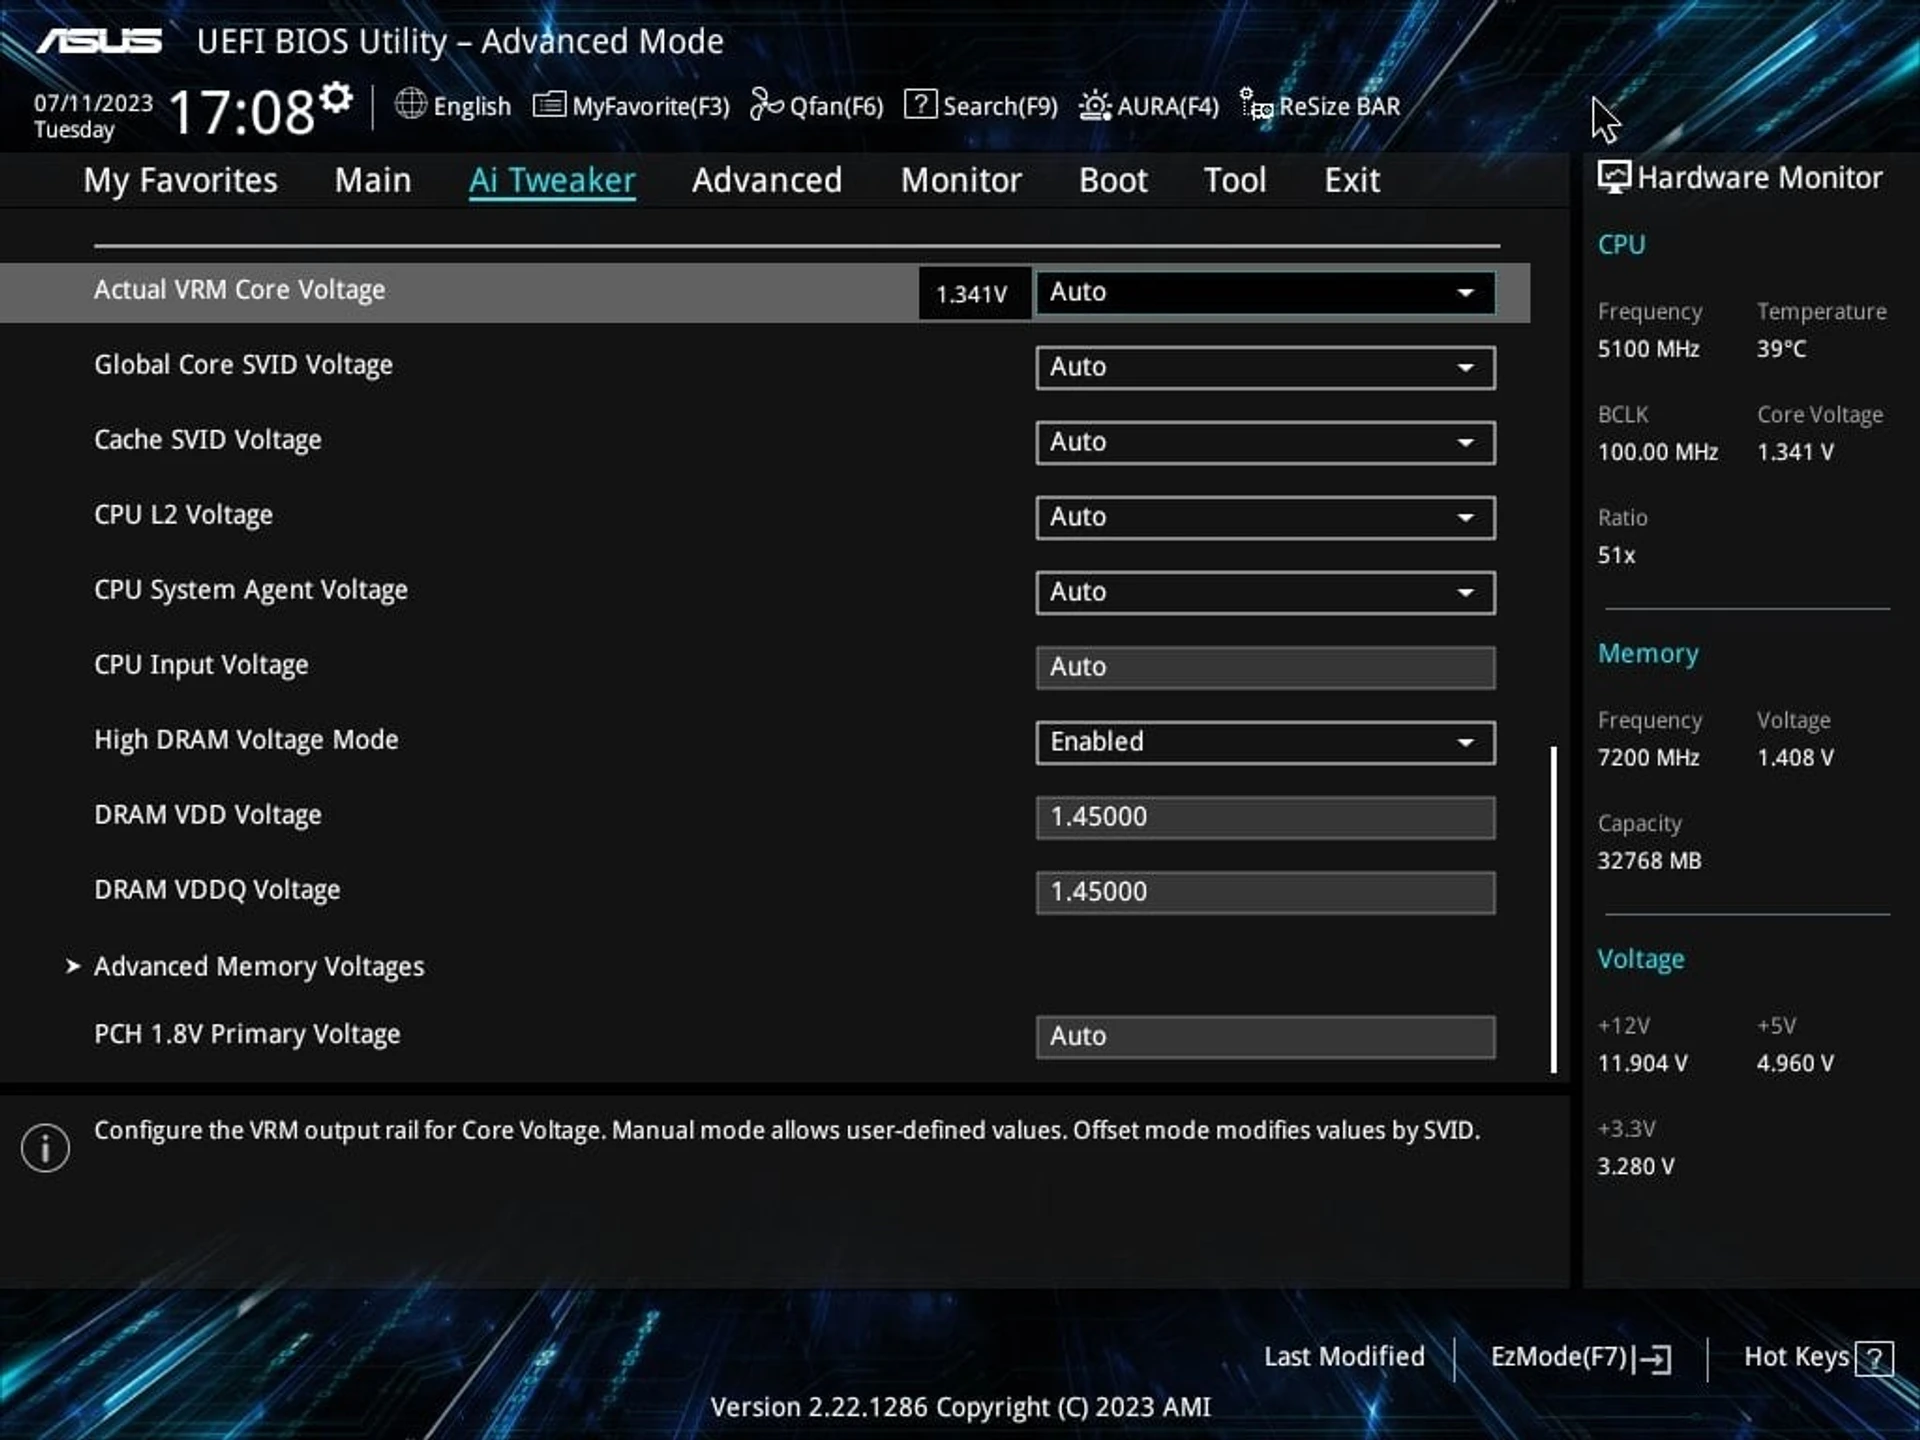Open the My Favorites tab
Screen dimensions: 1920x1440
[x=180, y=180]
